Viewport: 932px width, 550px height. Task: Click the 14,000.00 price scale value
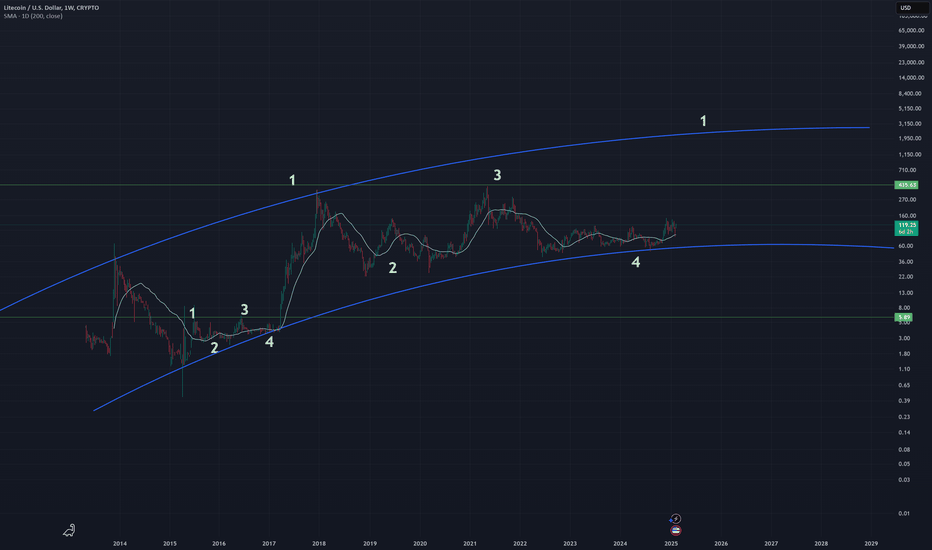click(911, 78)
